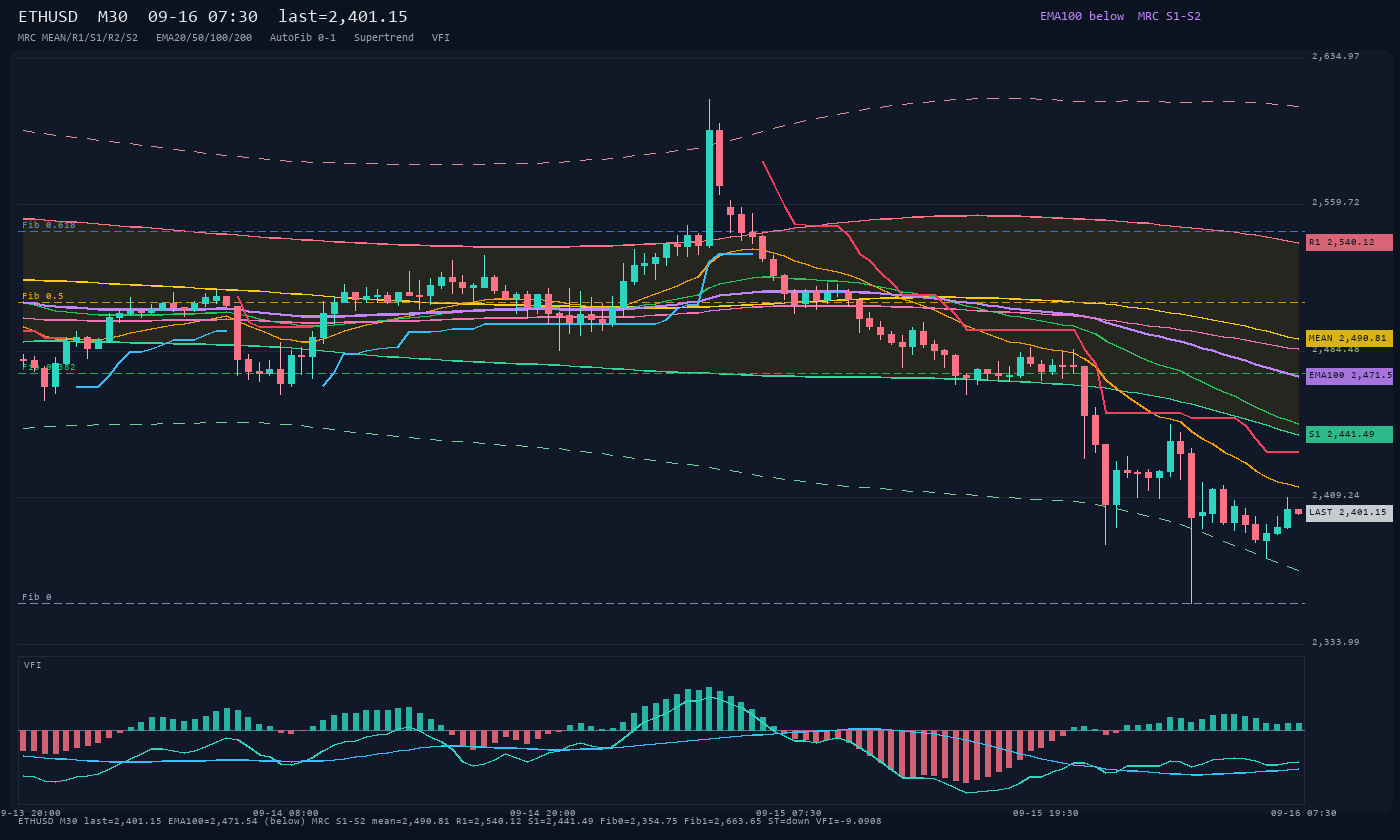Select the purple EMA100 price tag
This screenshot has width=1400, height=840.
pyautogui.click(x=1349, y=375)
